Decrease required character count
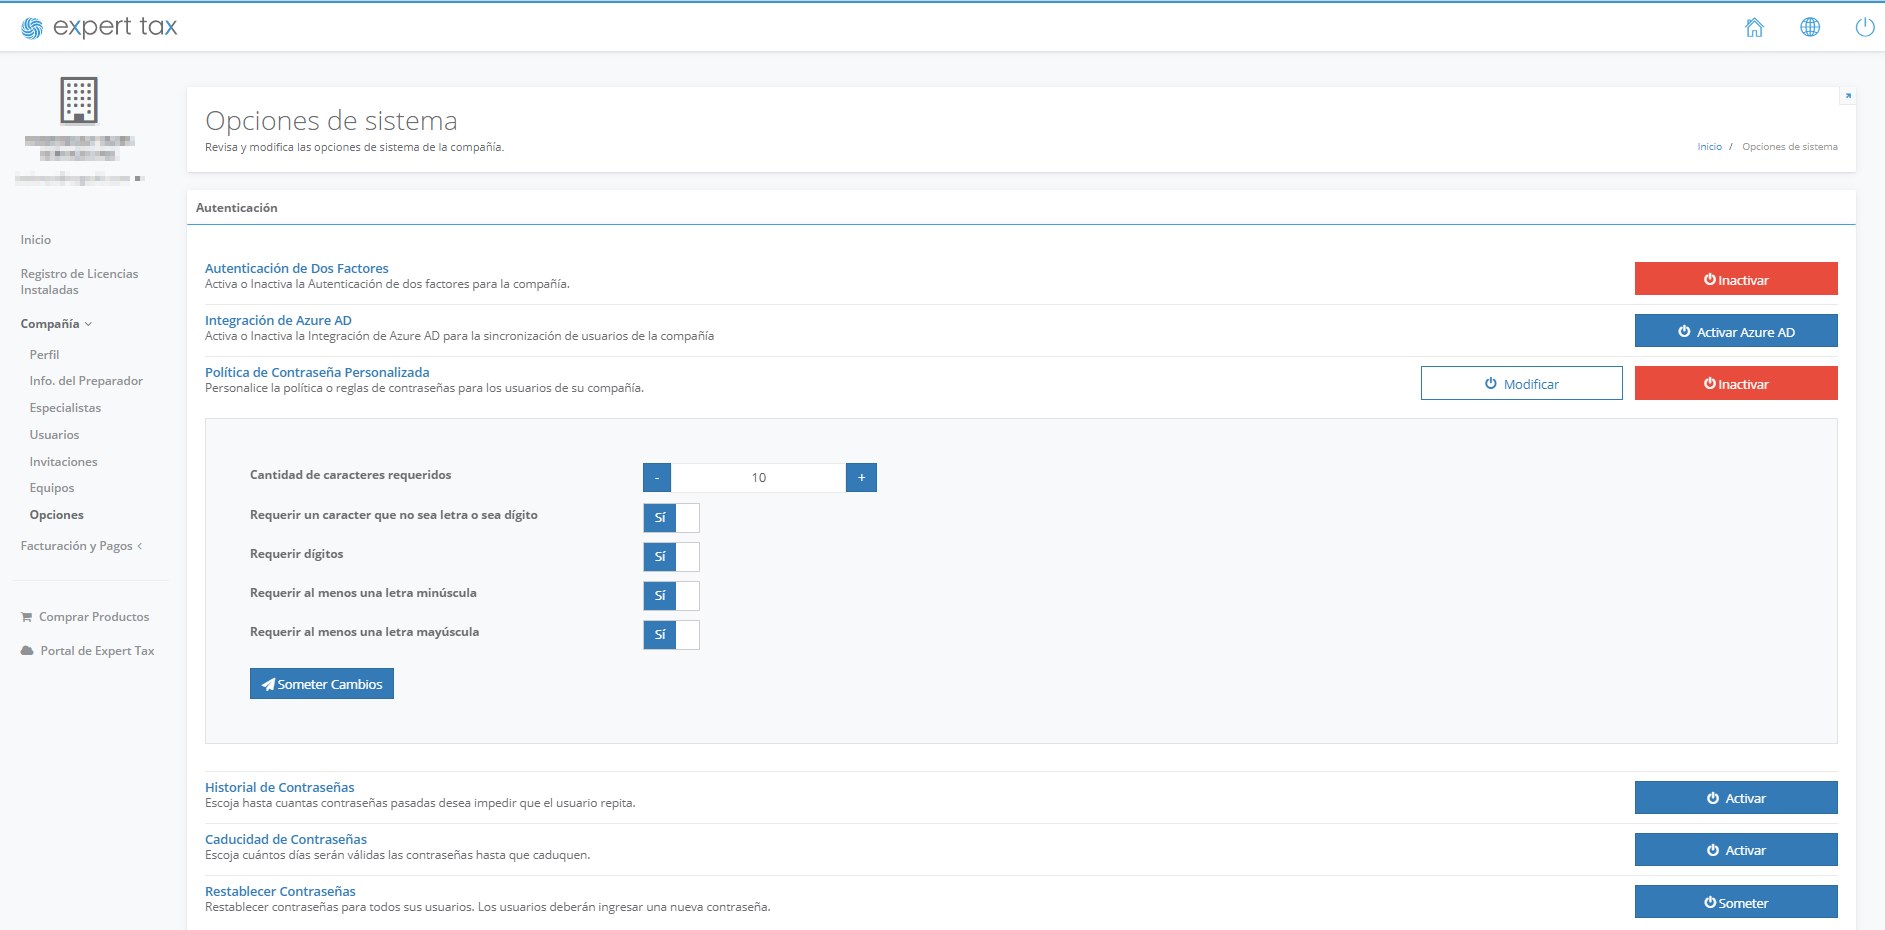 pyautogui.click(x=657, y=478)
